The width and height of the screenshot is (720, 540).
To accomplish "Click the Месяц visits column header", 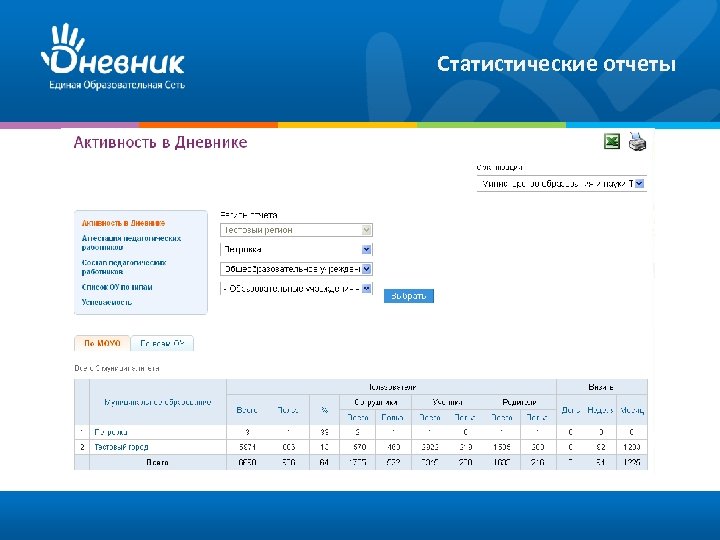I will 632,410.
